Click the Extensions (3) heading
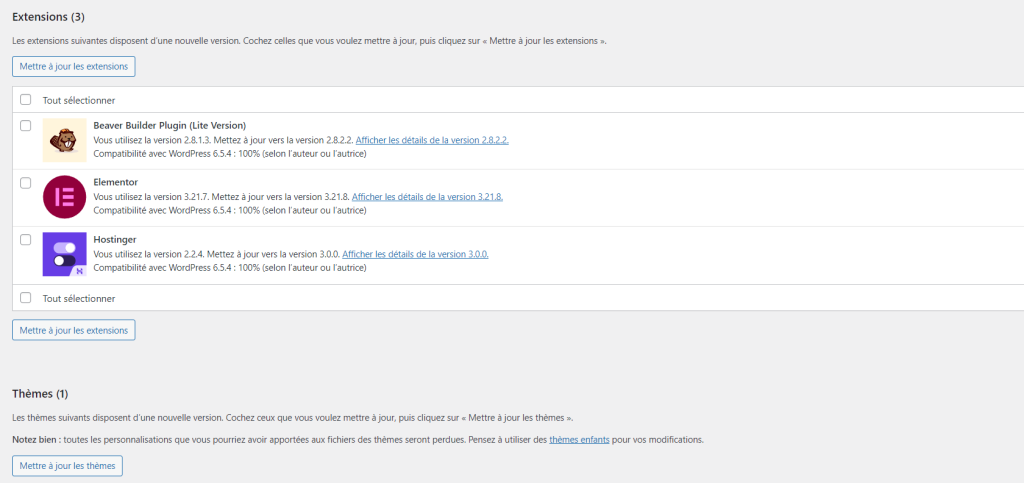This screenshot has height=483, width=1024. click(x=48, y=16)
